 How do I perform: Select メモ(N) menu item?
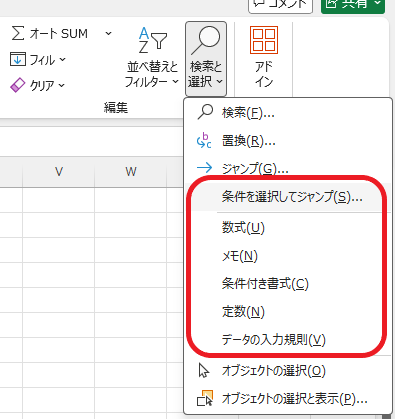point(288,256)
